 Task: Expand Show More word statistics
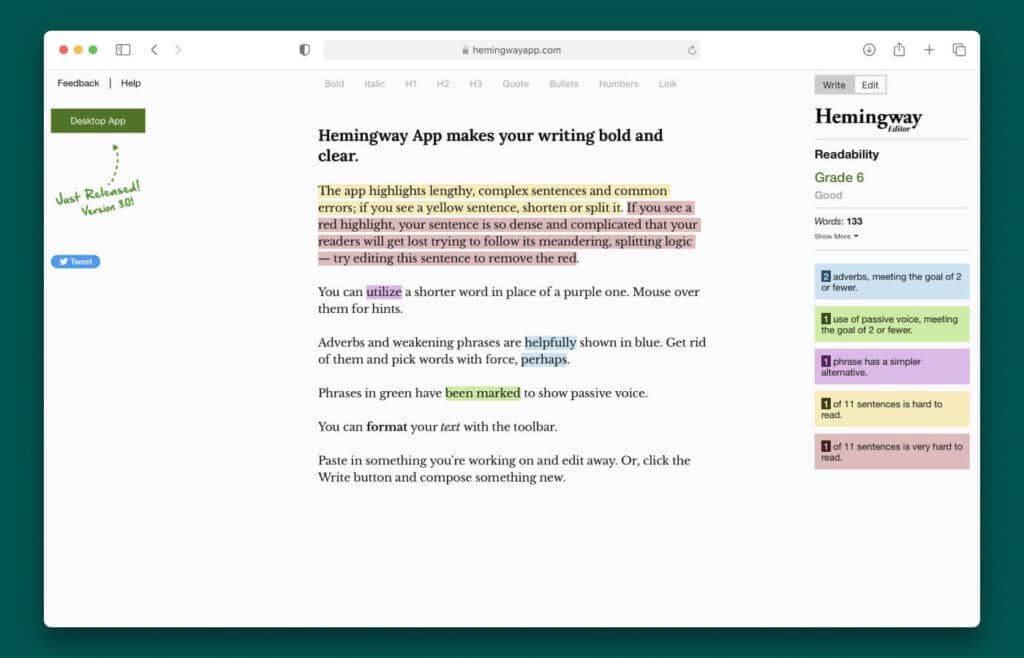(836, 236)
